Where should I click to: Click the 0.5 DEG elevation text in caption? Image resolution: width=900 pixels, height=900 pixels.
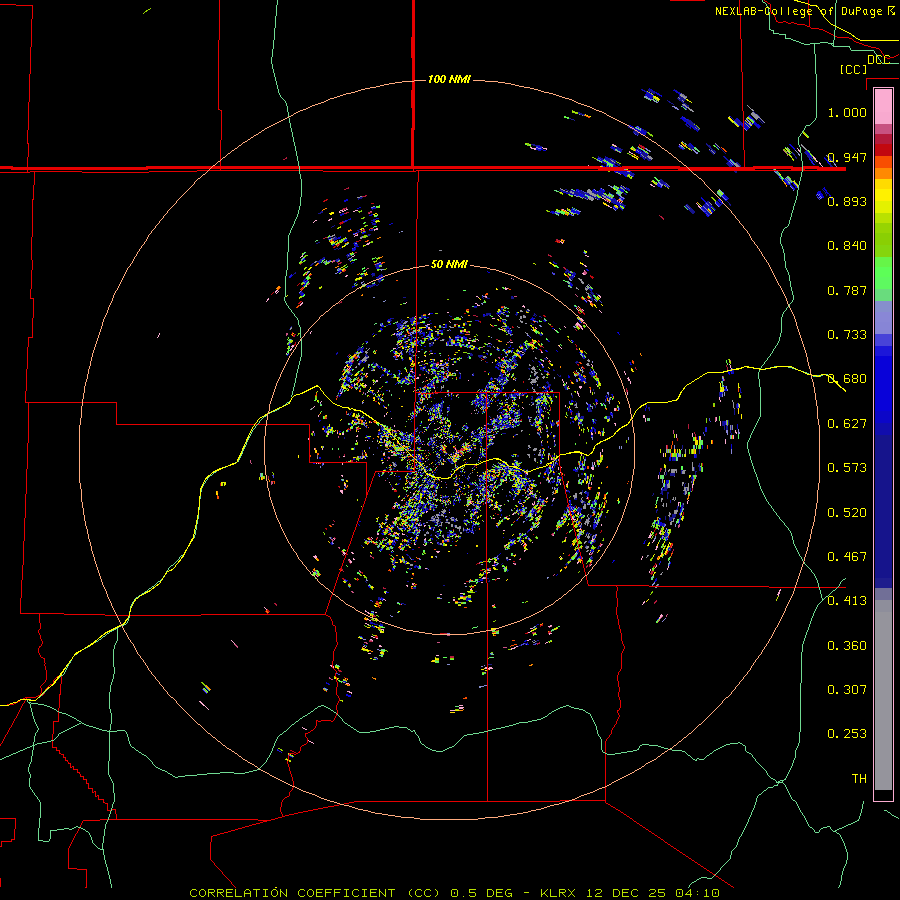482,893
